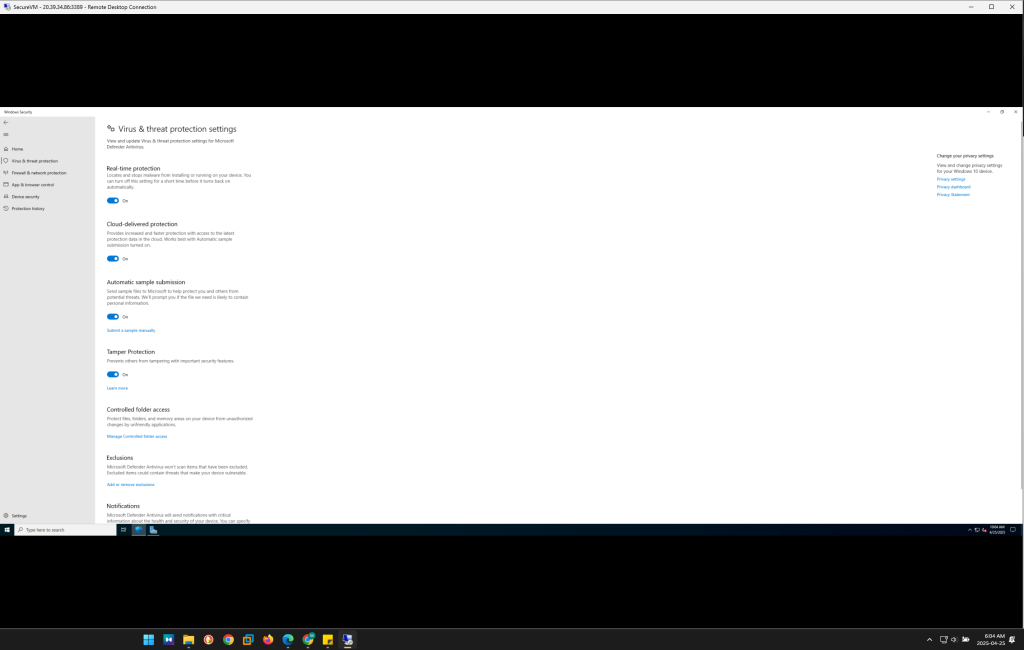Open the host Windows 11 Start menu

click(x=149, y=640)
